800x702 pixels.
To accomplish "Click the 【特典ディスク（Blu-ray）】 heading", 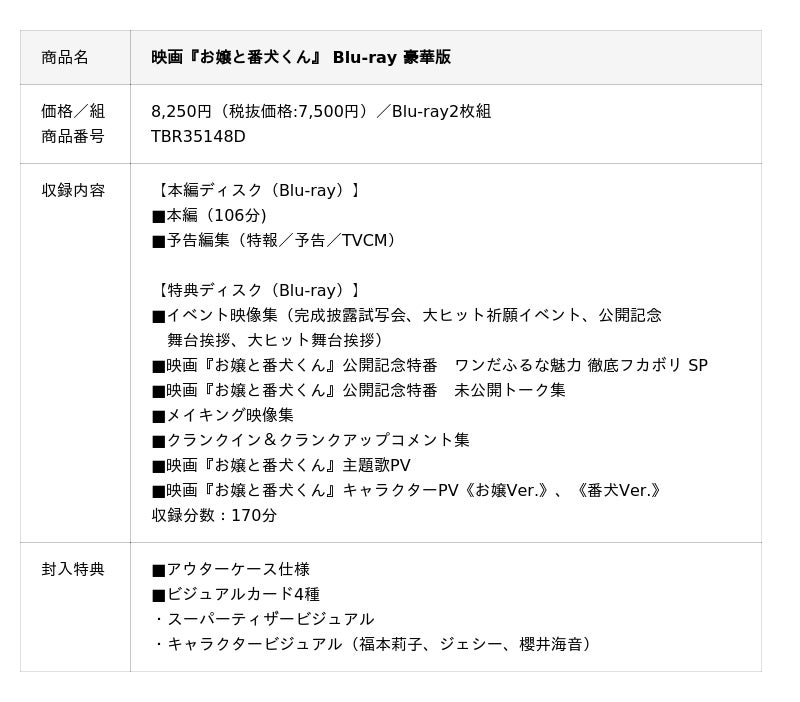I will 256,290.
